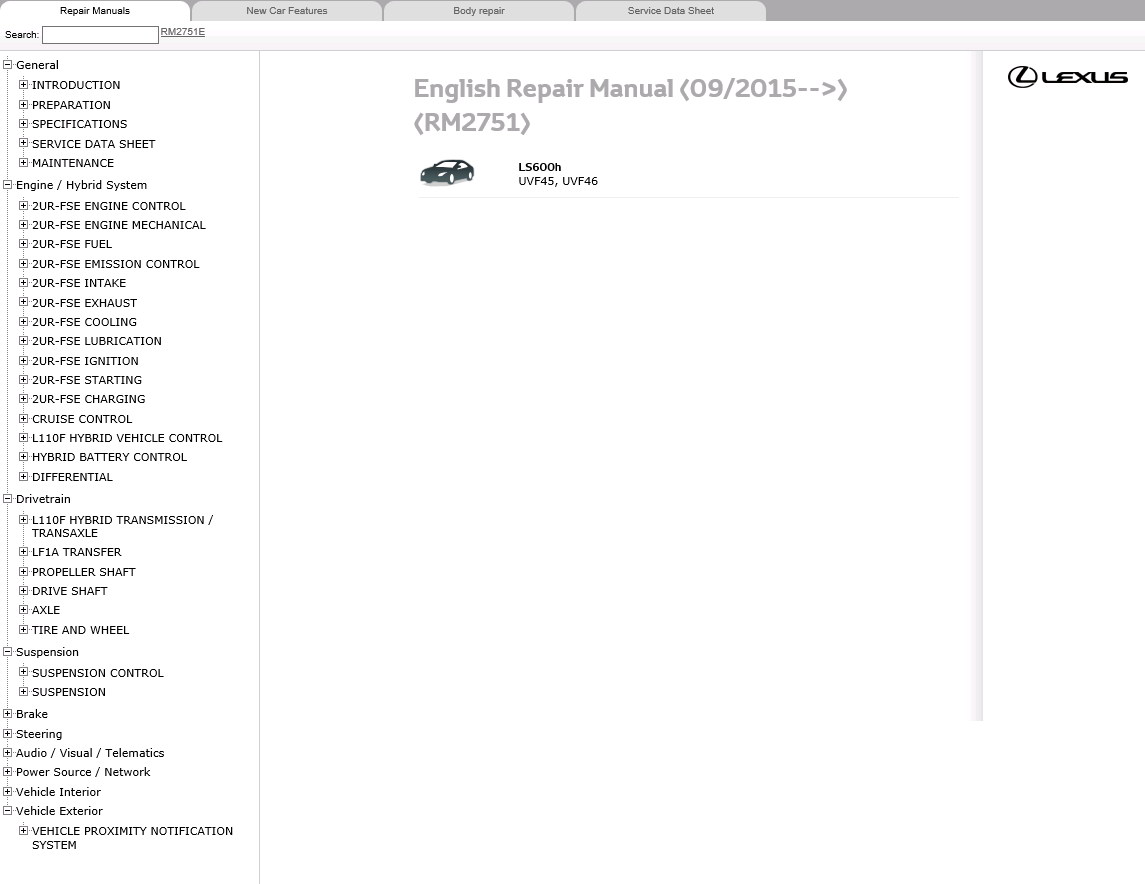Expand the DRIVE SHAFT node

click(x=23, y=590)
